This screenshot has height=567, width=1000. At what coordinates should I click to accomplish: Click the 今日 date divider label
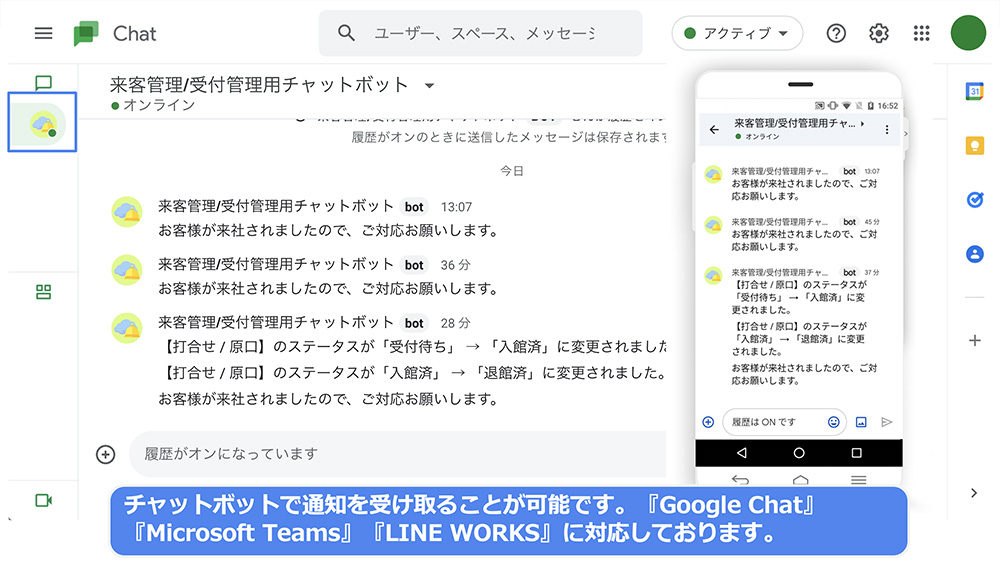pyautogui.click(x=511, y=171)
